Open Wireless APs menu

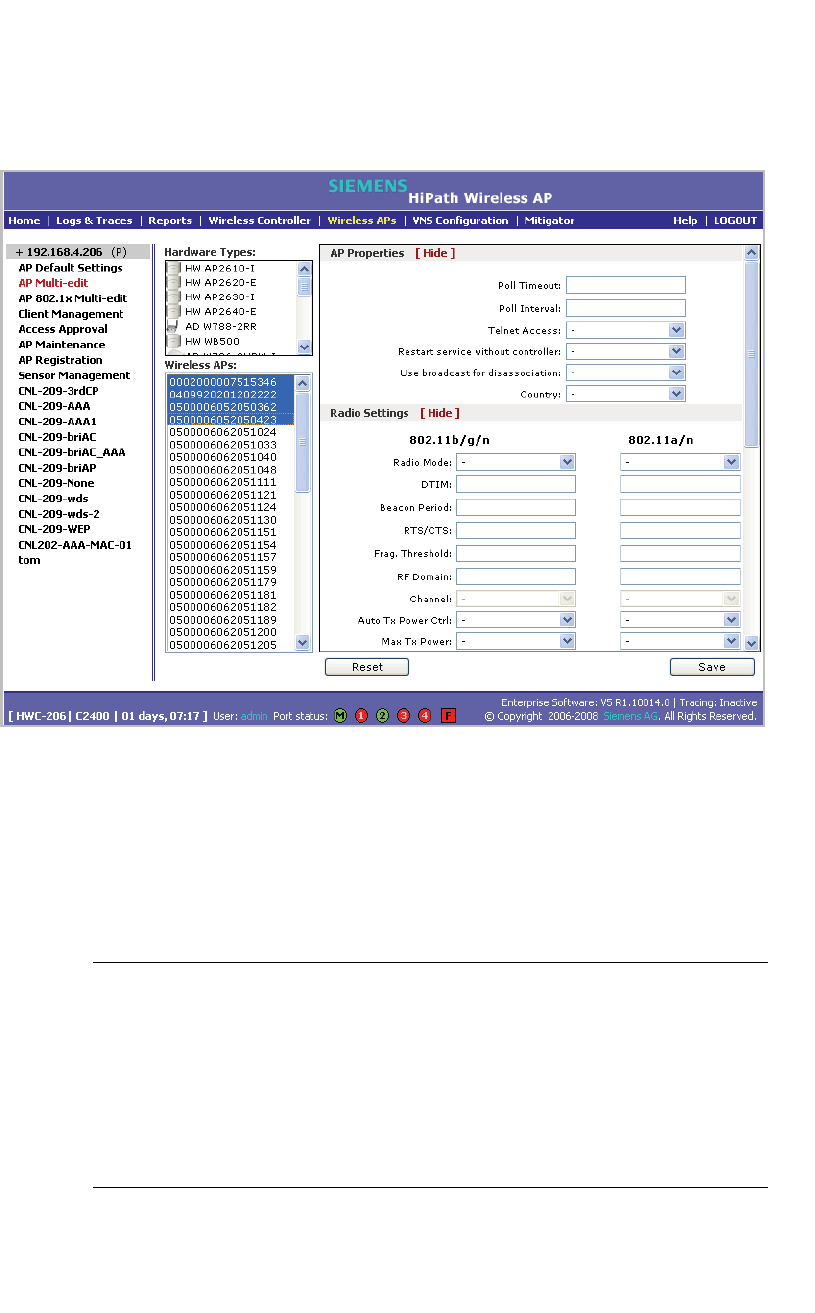click(x=362, y=221)
